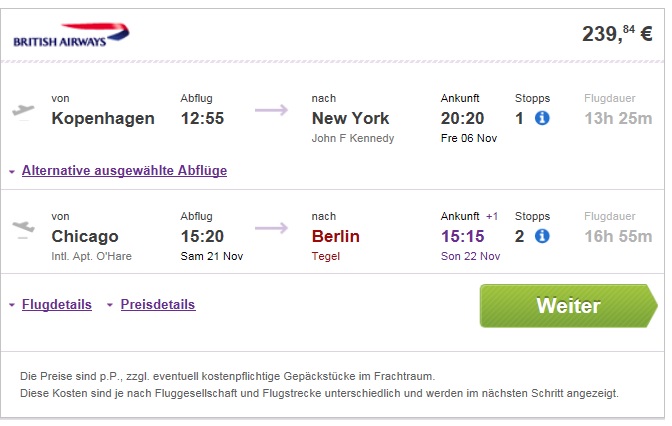This screenshot has height=426, width=672.
Task: Select the Berlin Tegel destination
Action: (x=336, y=244)
